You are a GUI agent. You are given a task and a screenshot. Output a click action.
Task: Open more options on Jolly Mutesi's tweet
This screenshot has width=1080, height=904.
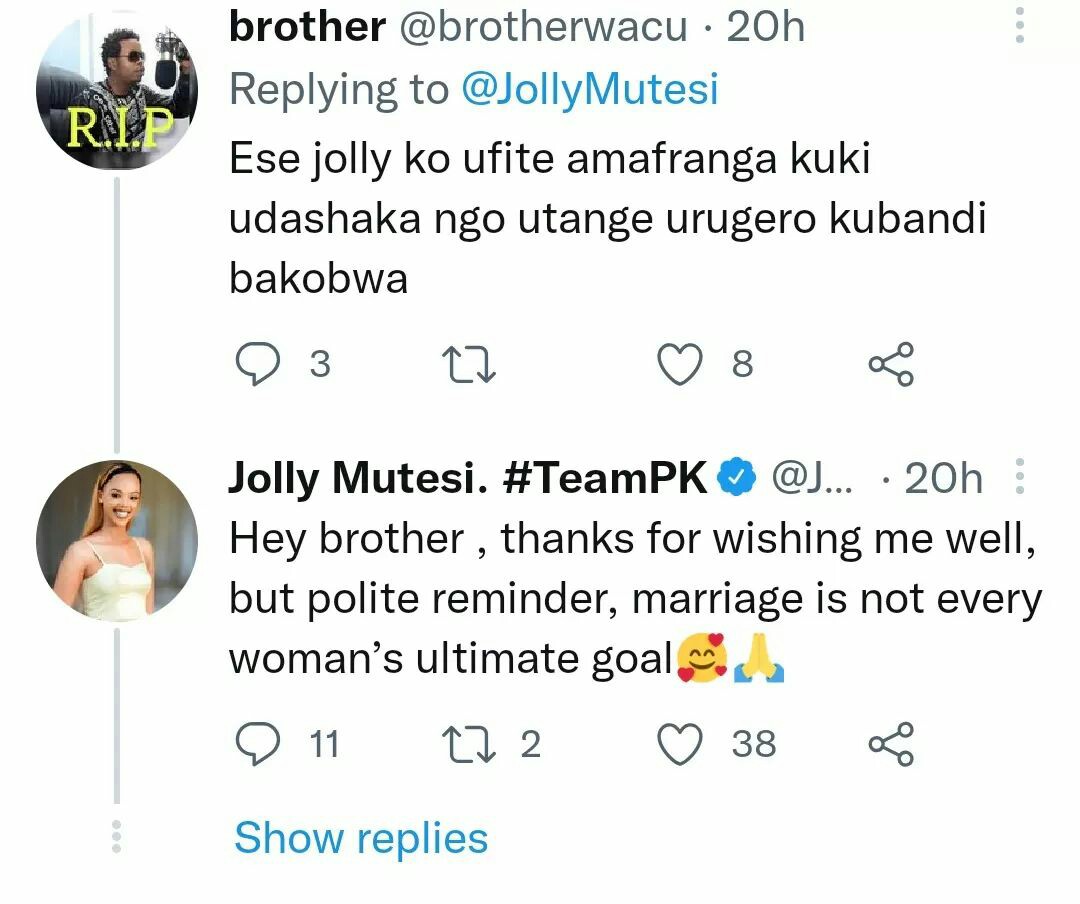point(1020,477)
